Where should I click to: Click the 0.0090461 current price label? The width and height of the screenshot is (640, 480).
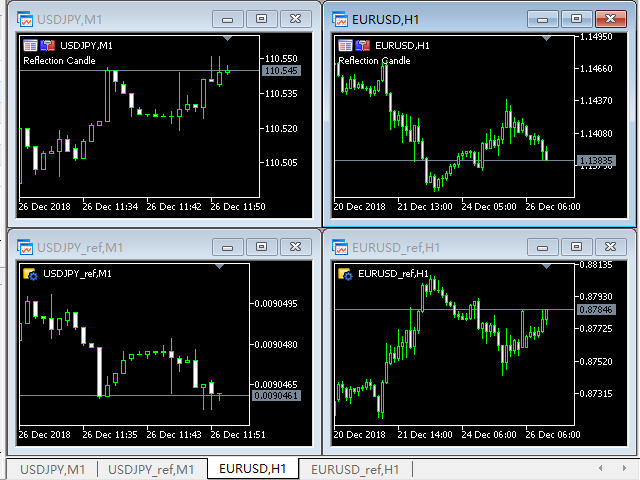(276, 396)
